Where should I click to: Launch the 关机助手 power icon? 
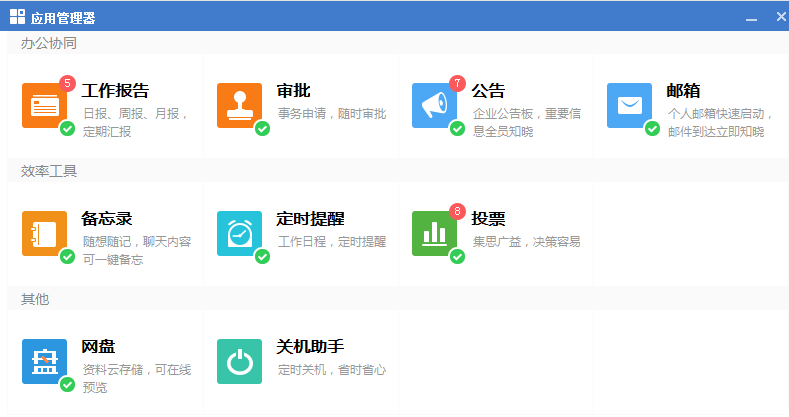[x=239, y=361]
